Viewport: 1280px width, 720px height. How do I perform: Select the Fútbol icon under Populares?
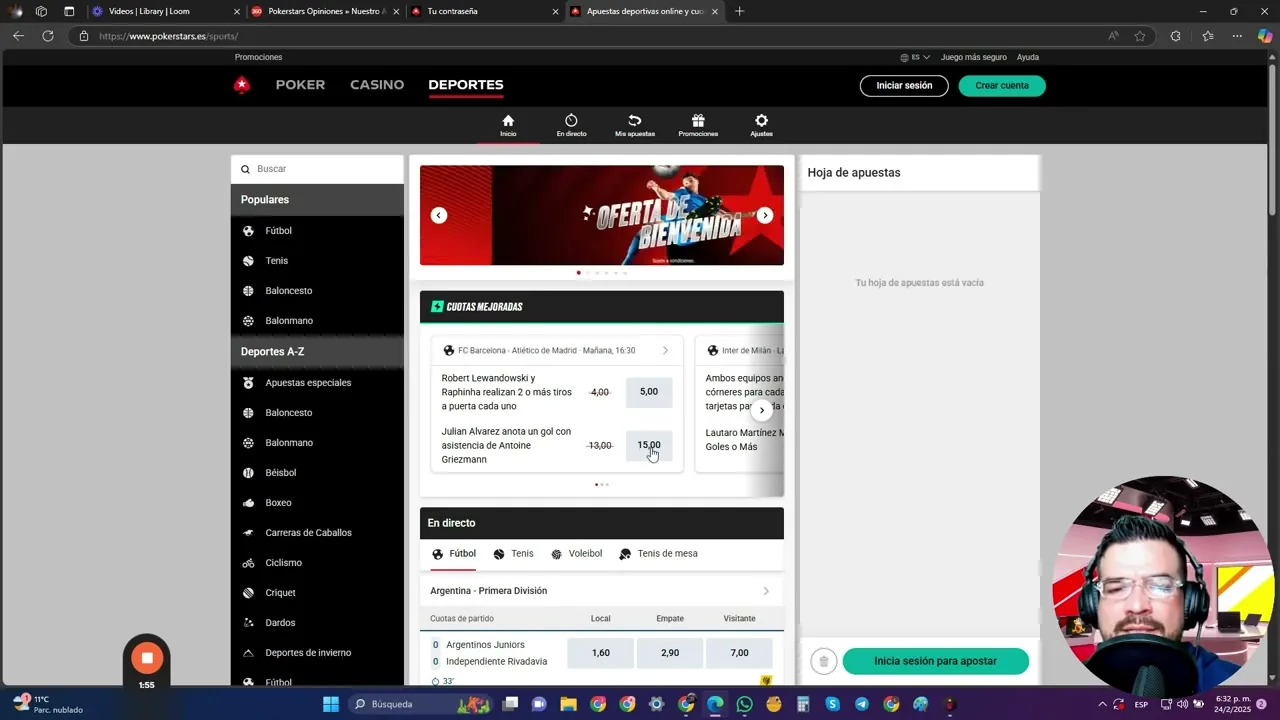click(x=248, y=231)
